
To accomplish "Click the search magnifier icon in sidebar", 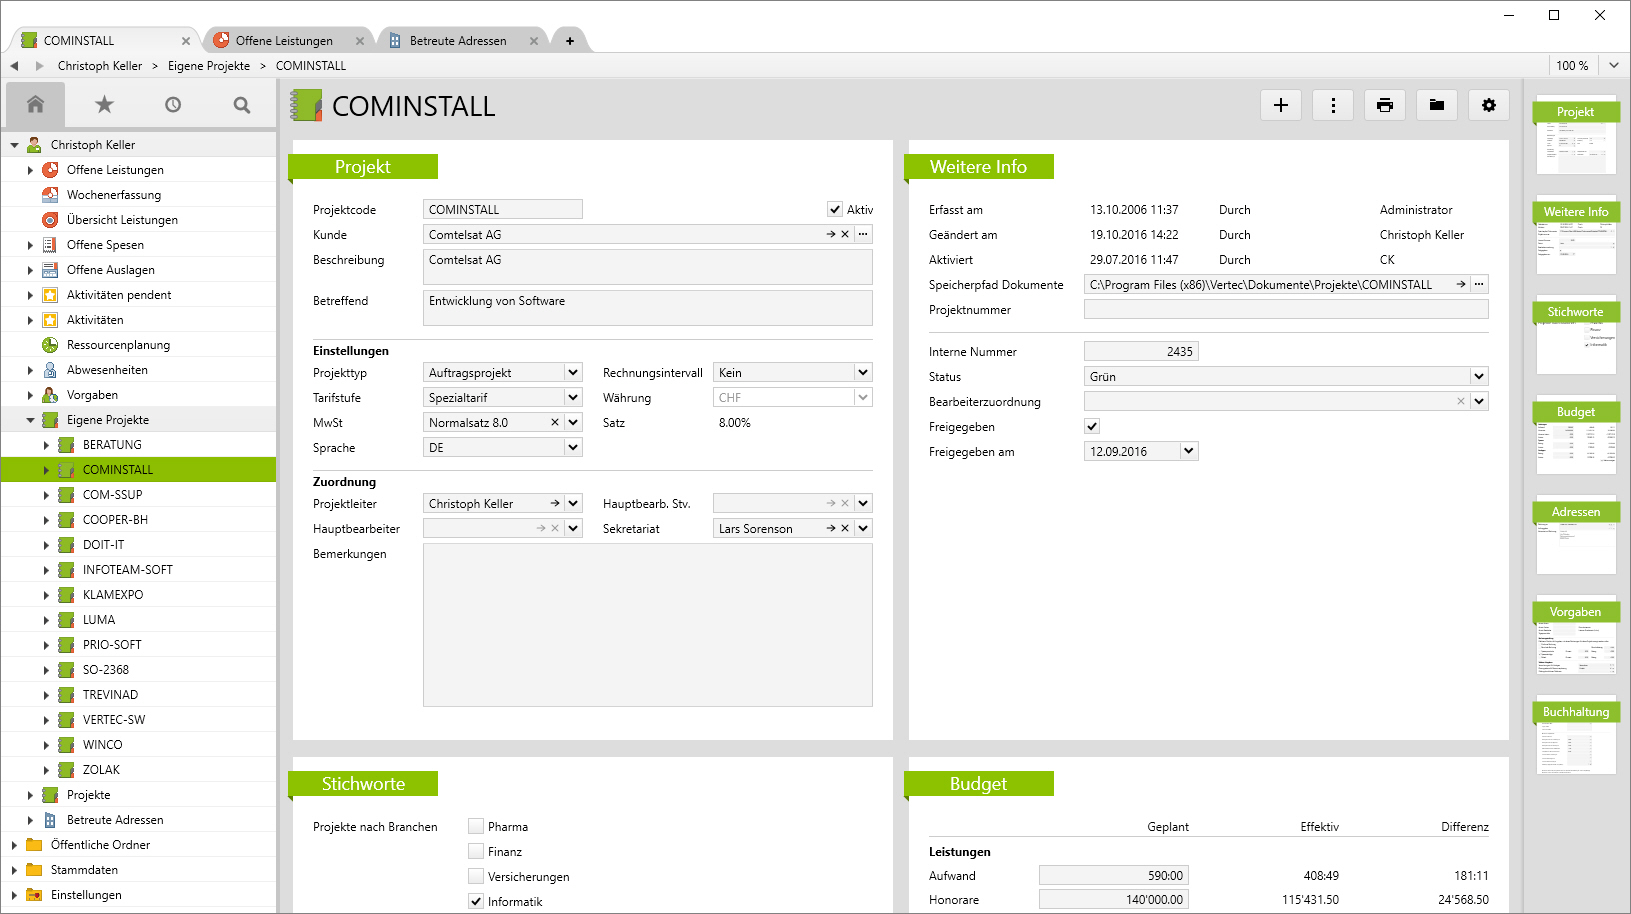I will pyautogui.click(x=242, y=104).
